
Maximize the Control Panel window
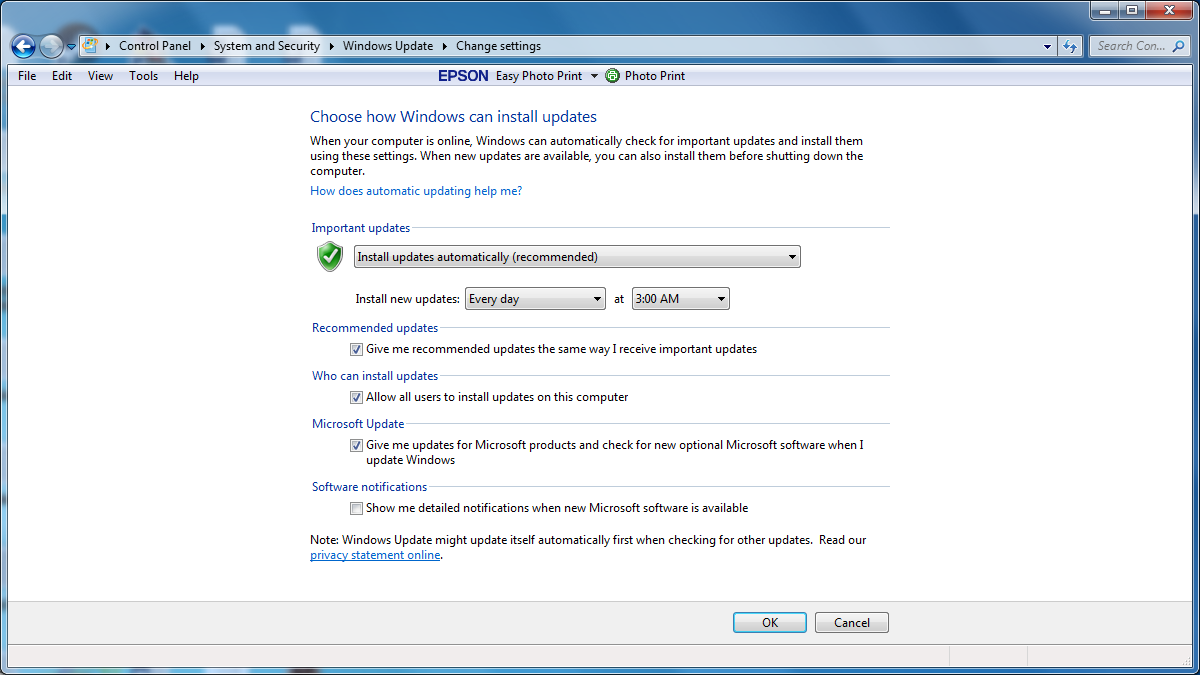click(1132, 10)
